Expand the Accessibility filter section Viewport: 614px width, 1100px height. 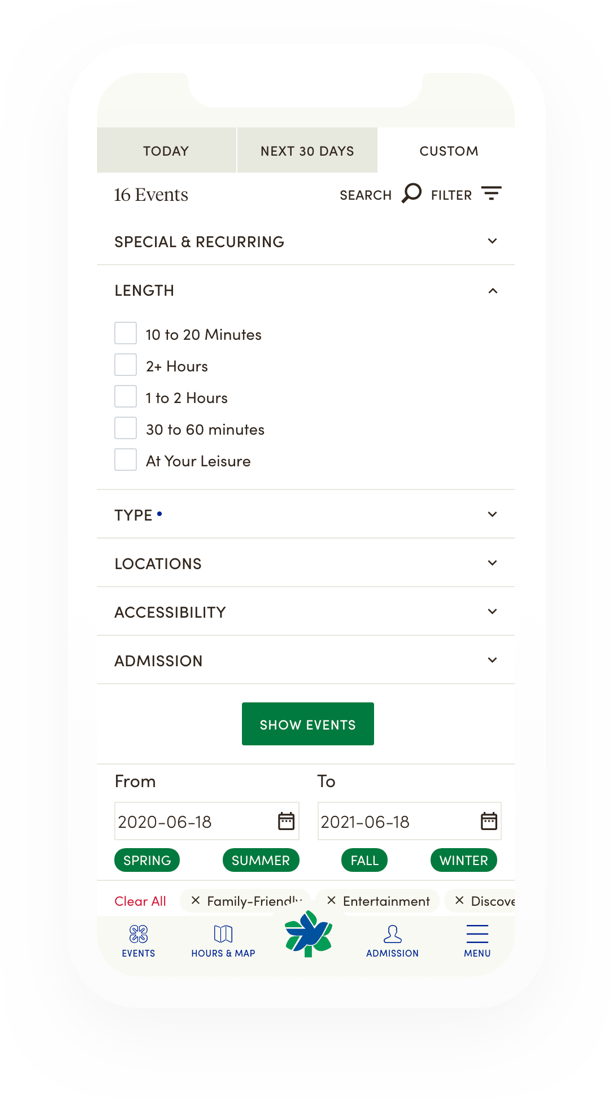pos(306,612)
